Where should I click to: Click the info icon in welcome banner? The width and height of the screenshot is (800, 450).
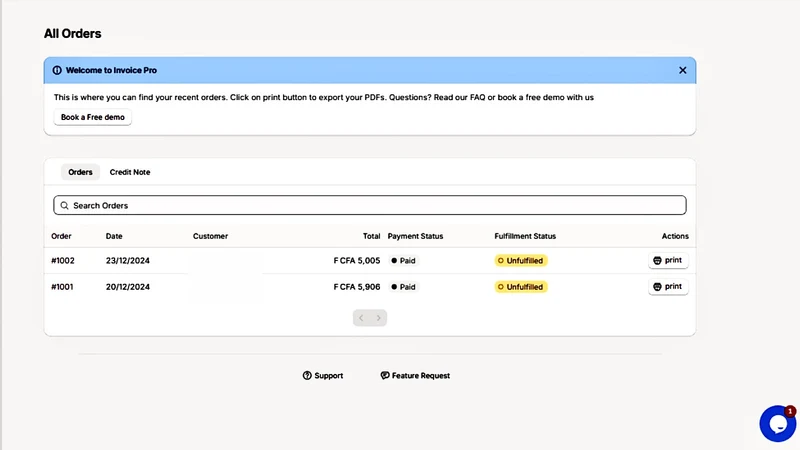tap(57, 70)
